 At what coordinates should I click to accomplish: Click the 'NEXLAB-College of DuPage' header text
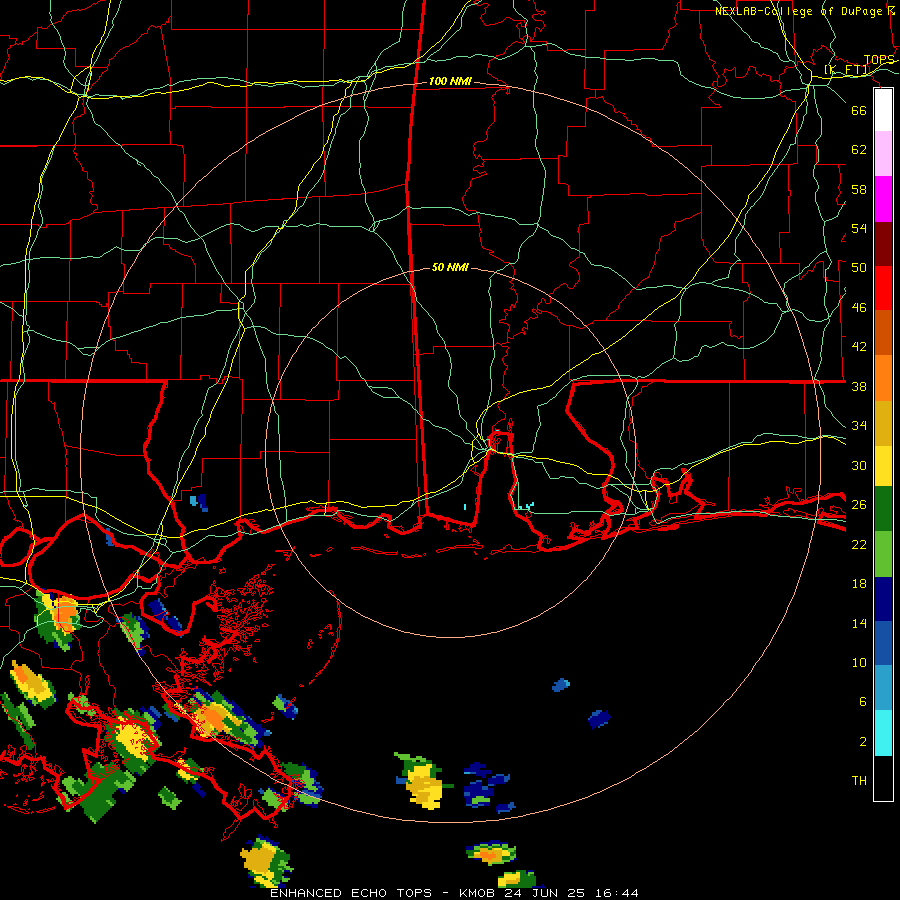[x=799, y=11]
